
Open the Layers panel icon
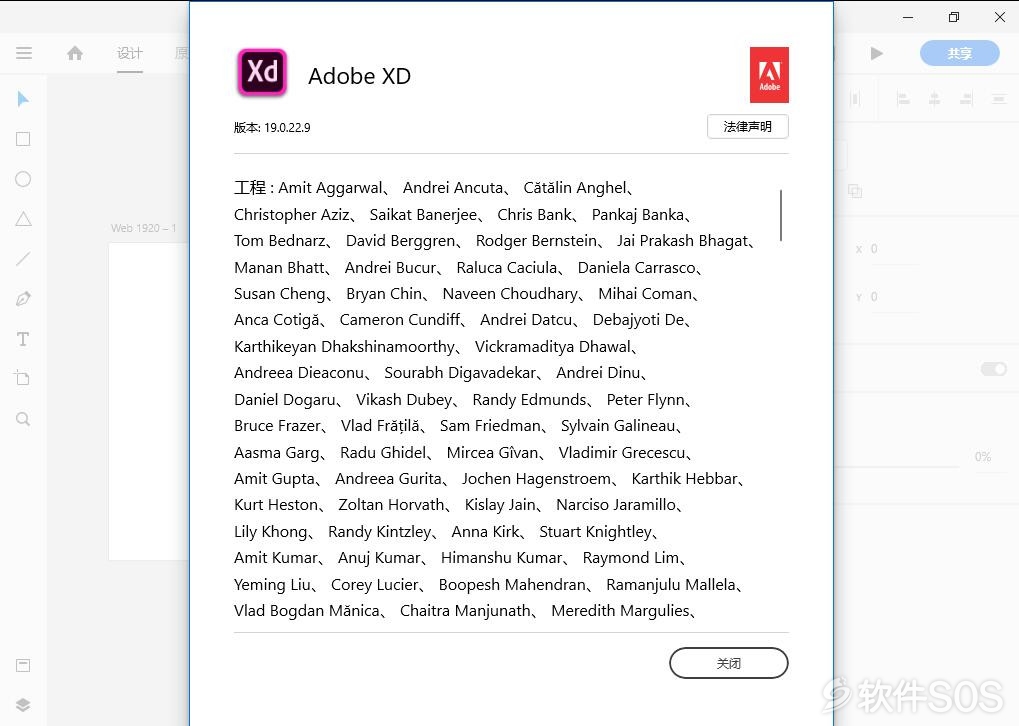[x=23, y=705]
